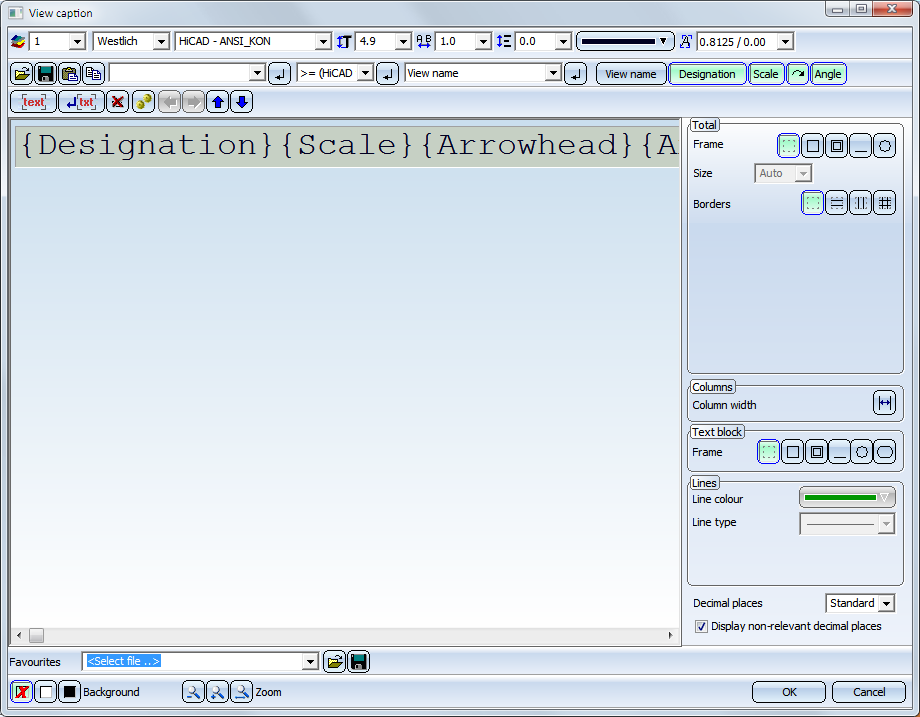Select double rectangle Total frame
The width and height of the screenshot is (920, 717).
[837, 146]
